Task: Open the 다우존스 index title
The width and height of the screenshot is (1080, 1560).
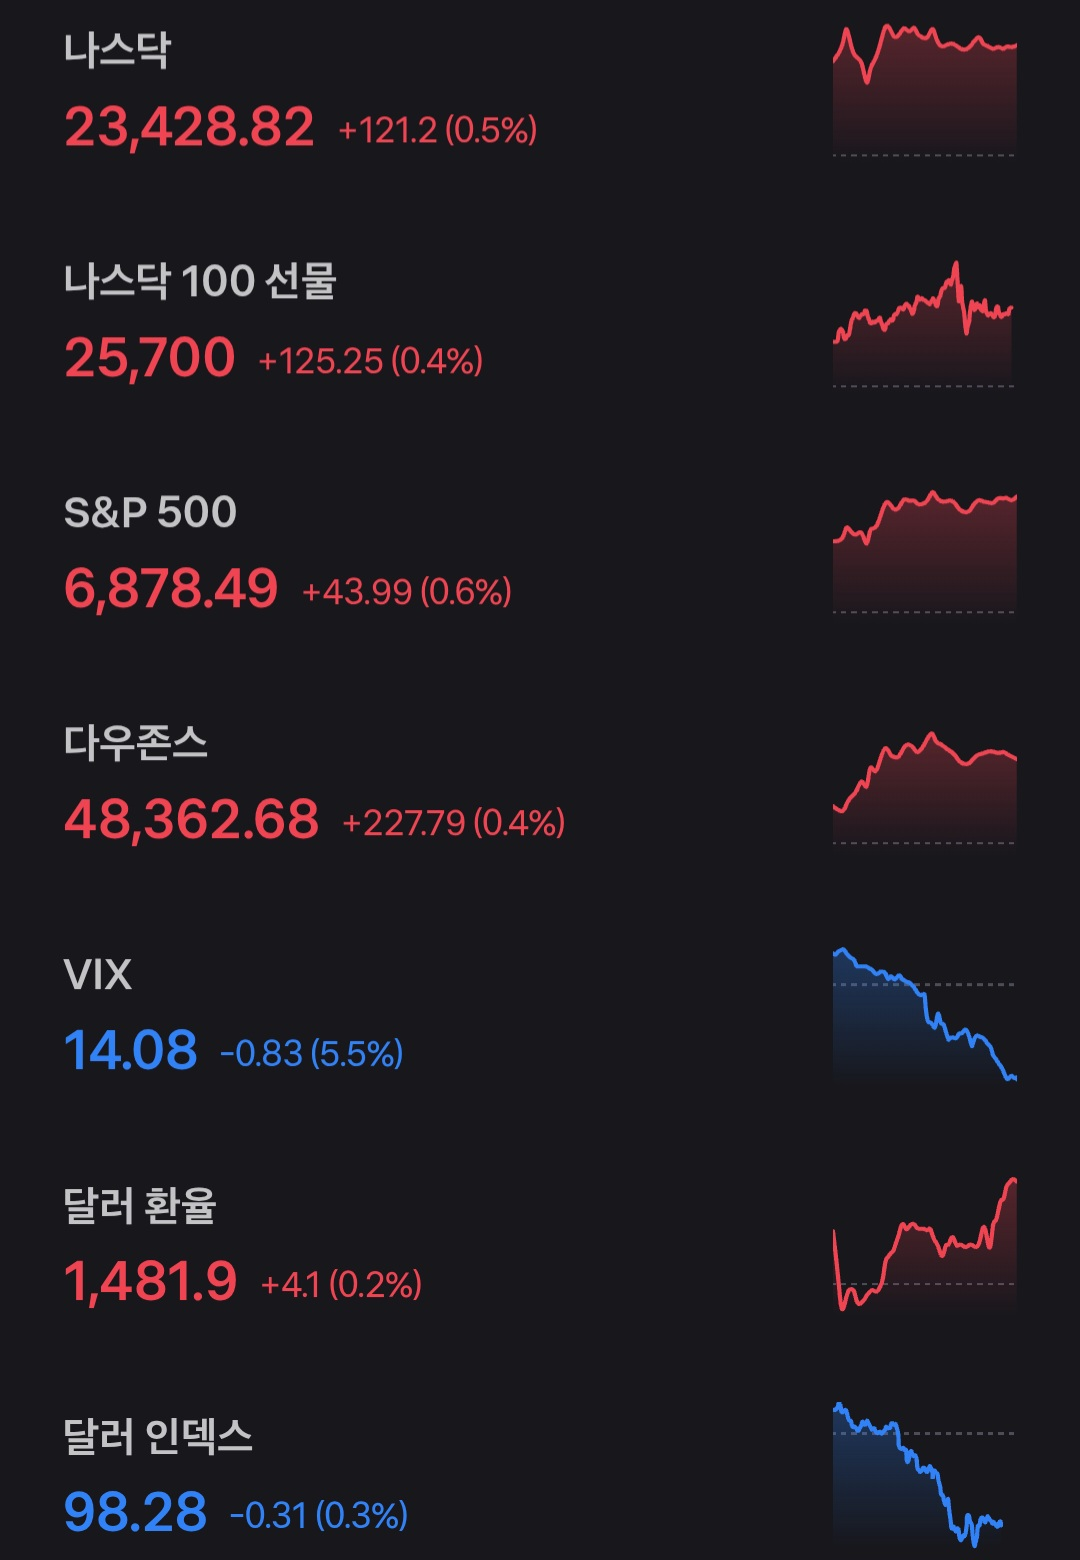Action: pos(136,743)
